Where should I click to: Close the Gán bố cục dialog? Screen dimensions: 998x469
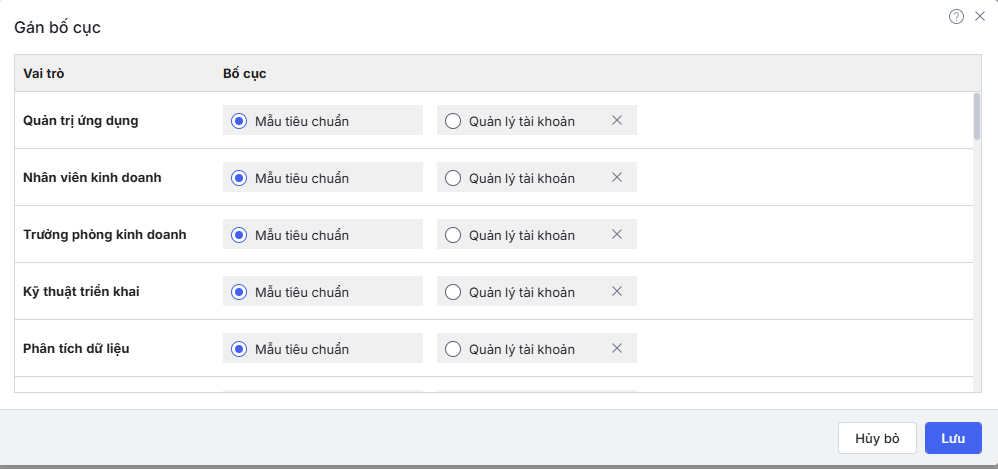tap(980, 16)
